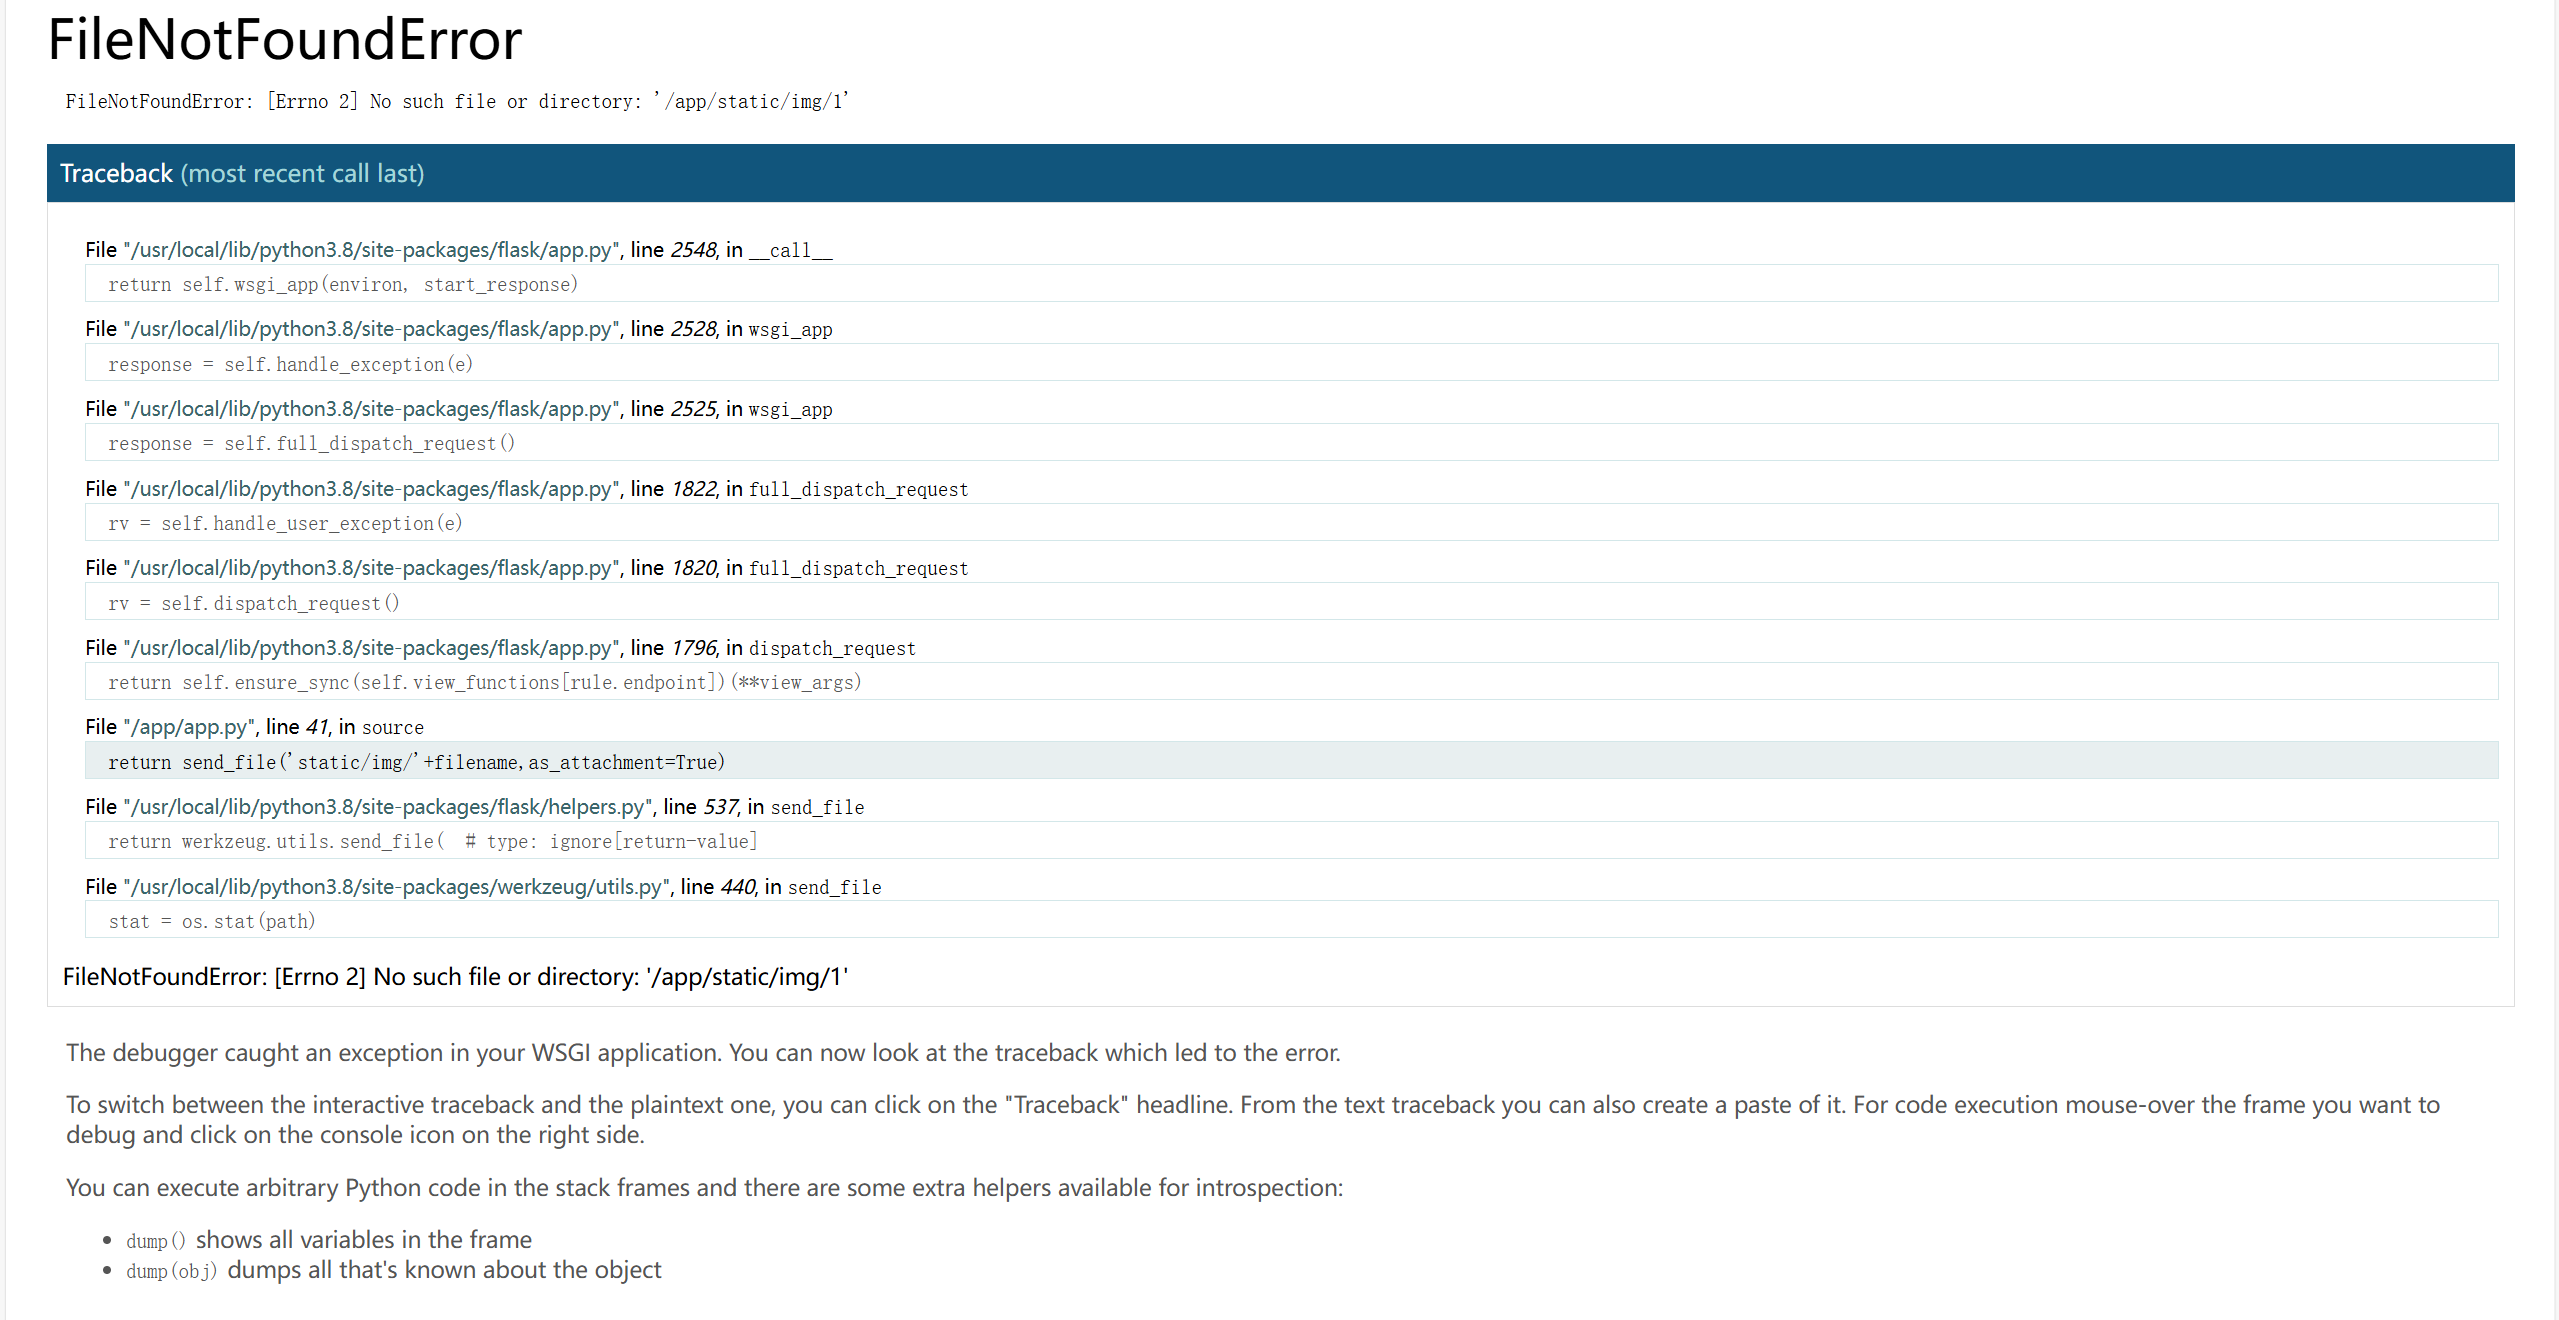Screen dimensions: 2559x1320
Task: Click the app.py line 2548 __call__ frame header
Action: [458, 250]
